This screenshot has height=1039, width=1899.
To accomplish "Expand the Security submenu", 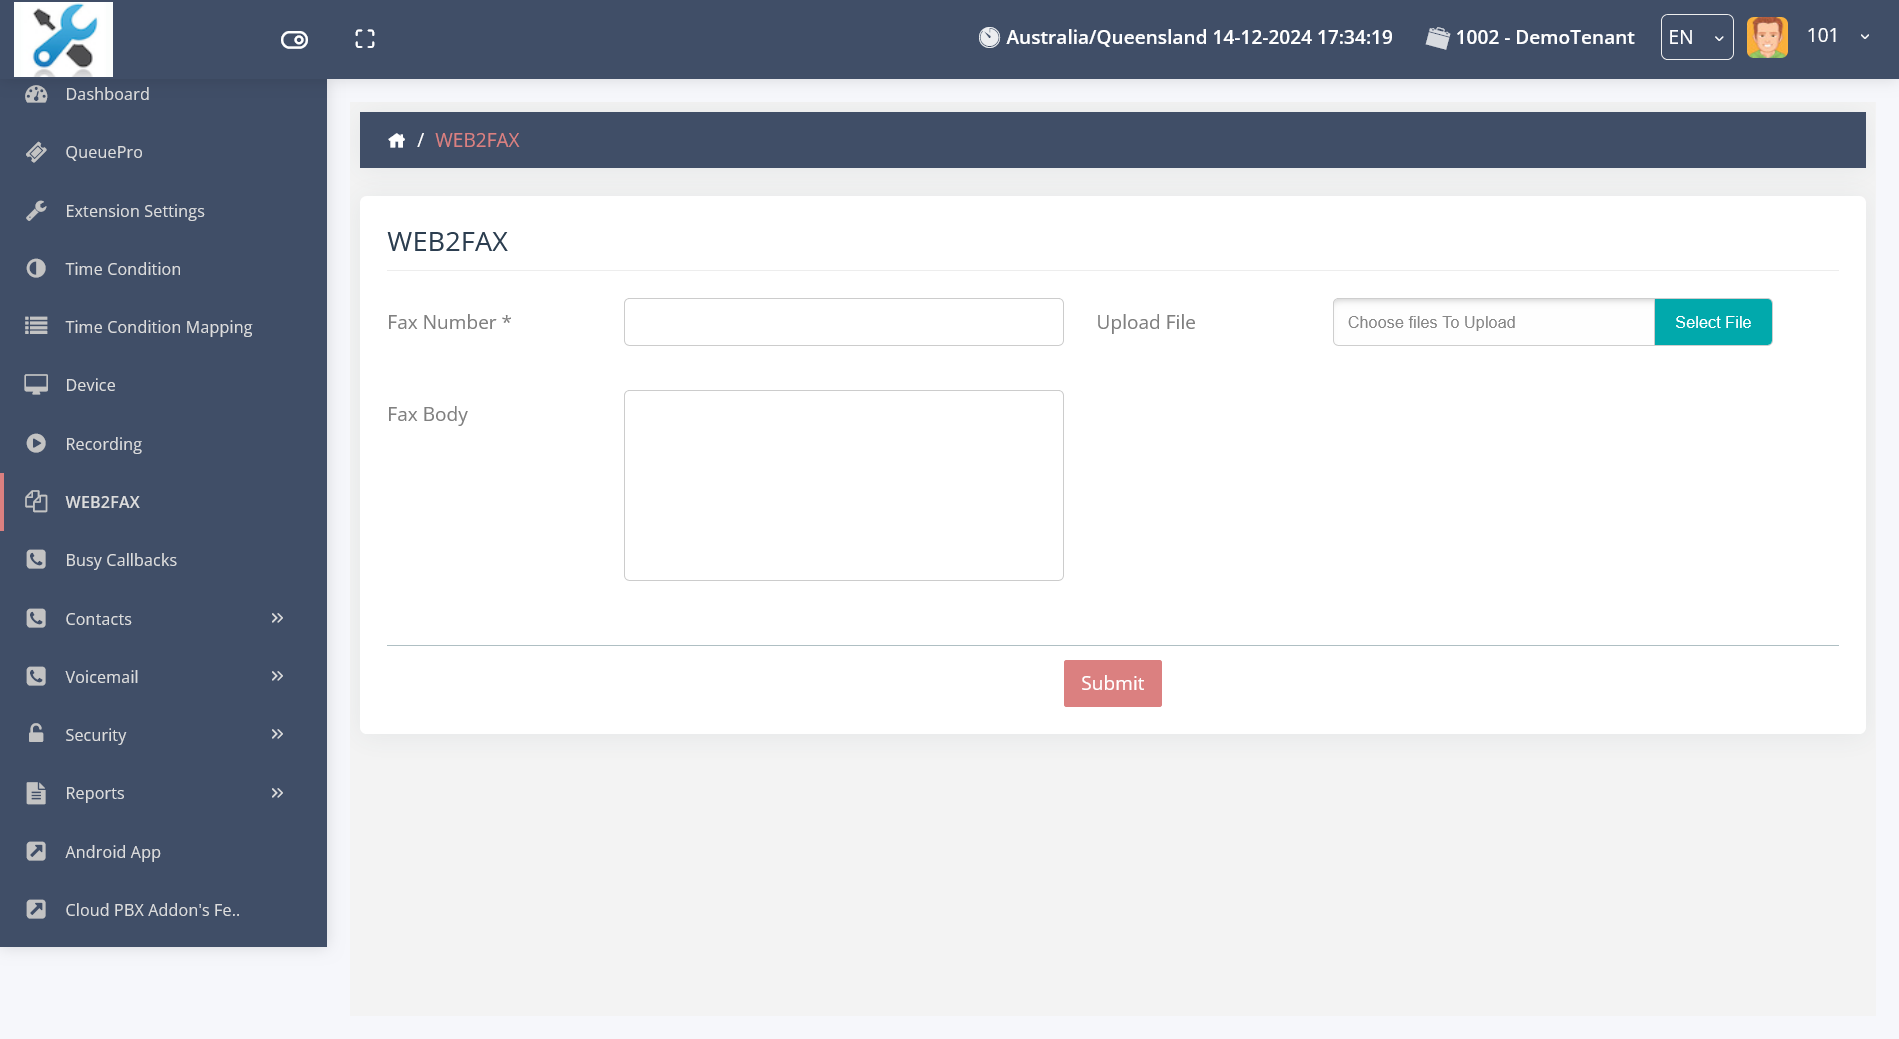I will pyautogui.click(x=277, y=735).
